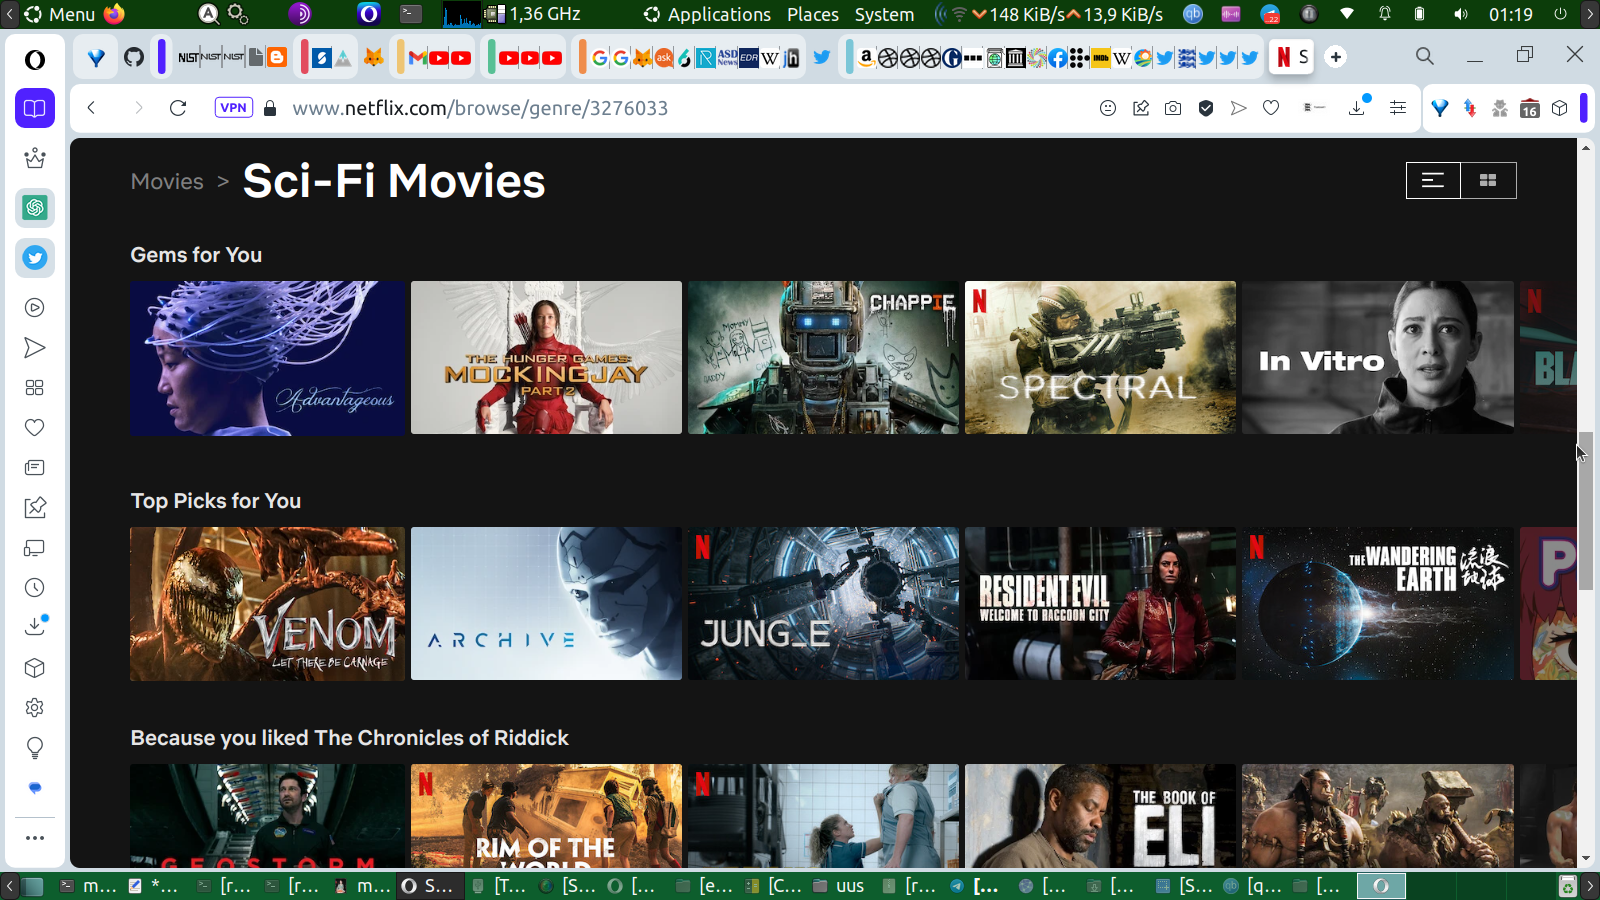Open The Wandering Earth thumbnail
Viewport: 1600px width, 900px height.
(1377, 604)
